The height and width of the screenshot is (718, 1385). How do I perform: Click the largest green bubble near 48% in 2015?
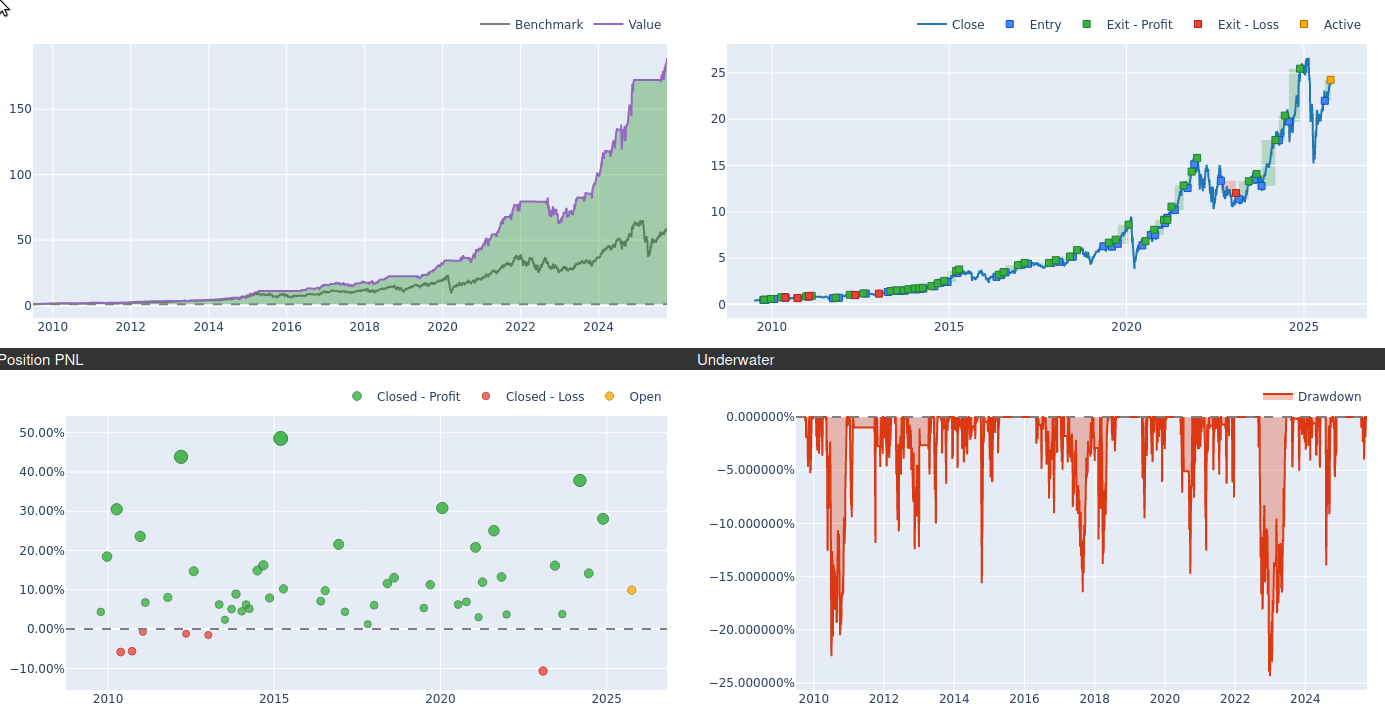click(x=281, y=438)
